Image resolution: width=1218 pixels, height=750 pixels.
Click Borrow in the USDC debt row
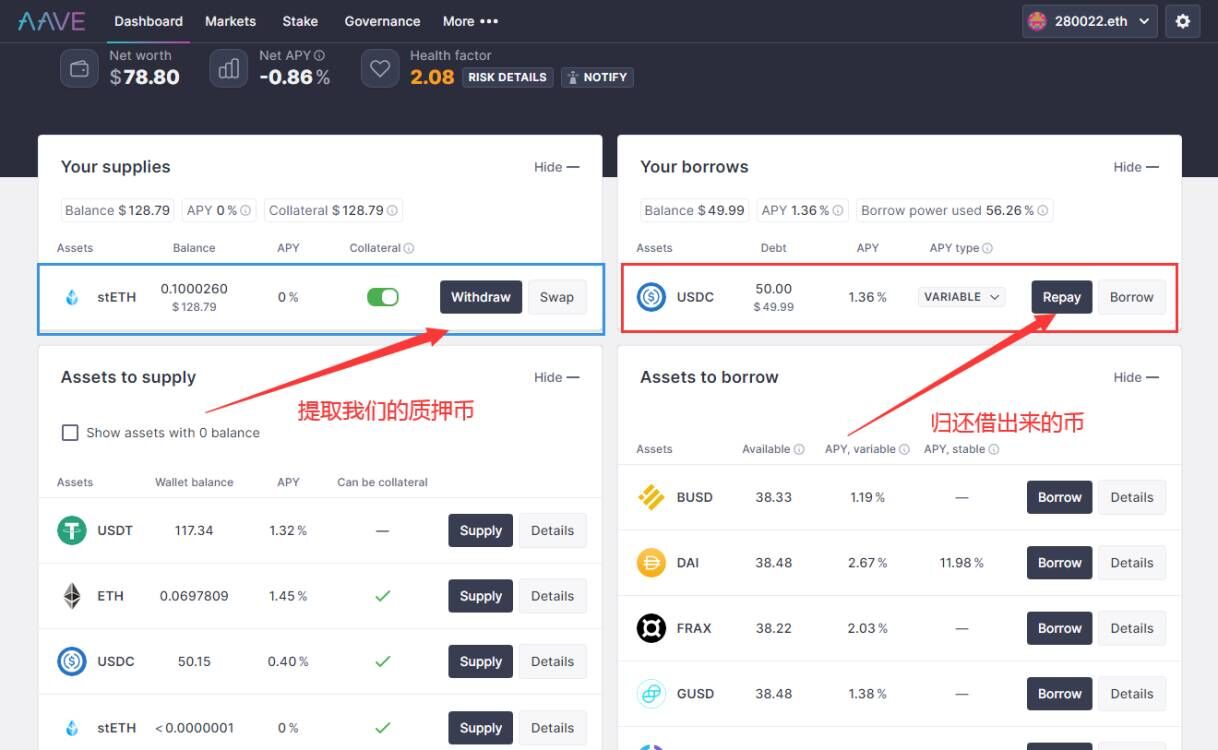(x=1132, y=297)
